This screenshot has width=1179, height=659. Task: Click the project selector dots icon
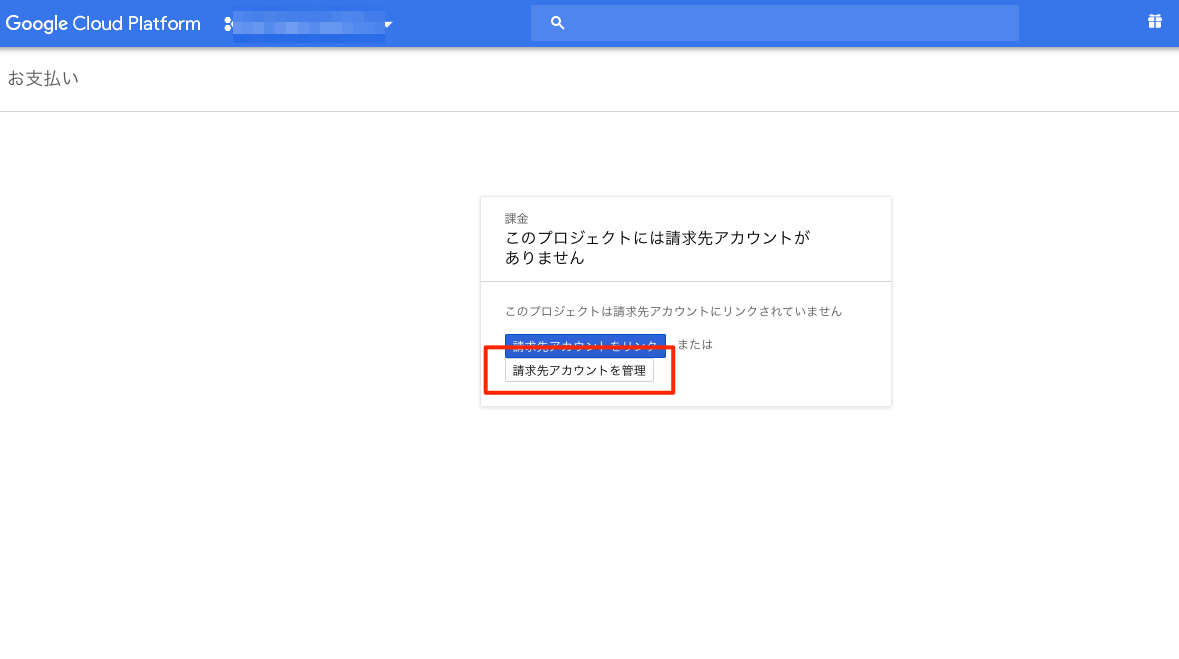228,24
